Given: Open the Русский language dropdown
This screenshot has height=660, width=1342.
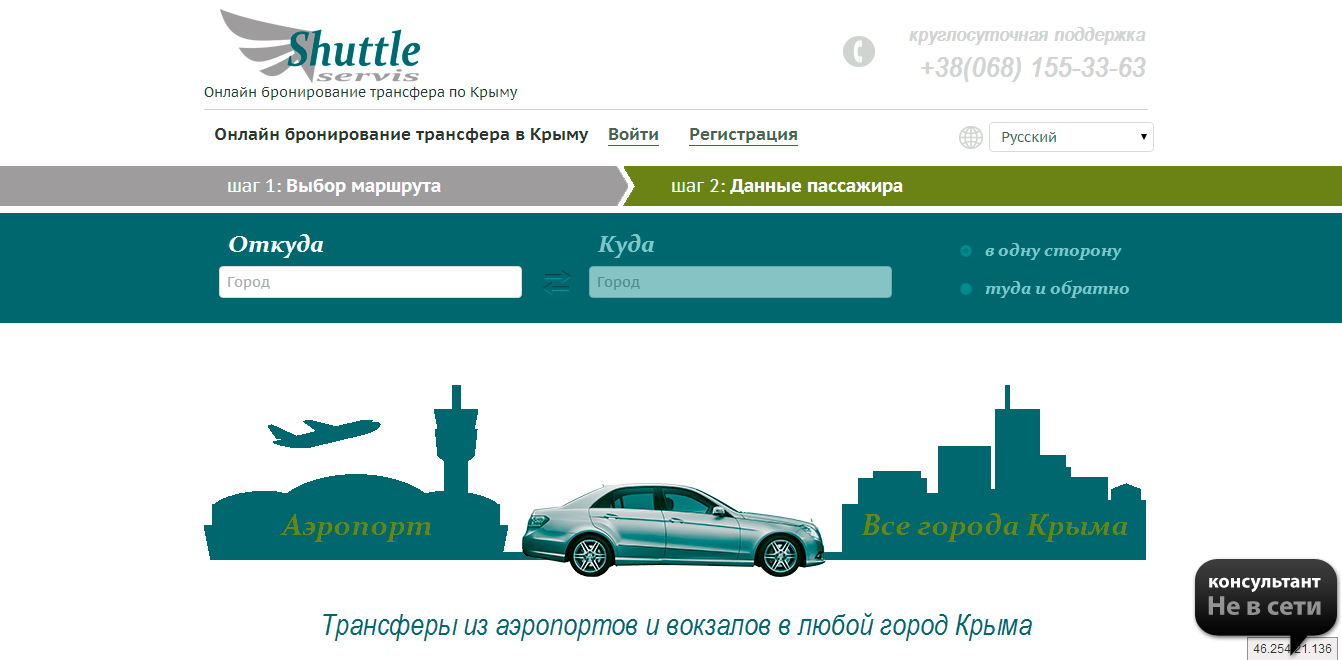Looking at the screenshot, I should (x=1071, y=137).
